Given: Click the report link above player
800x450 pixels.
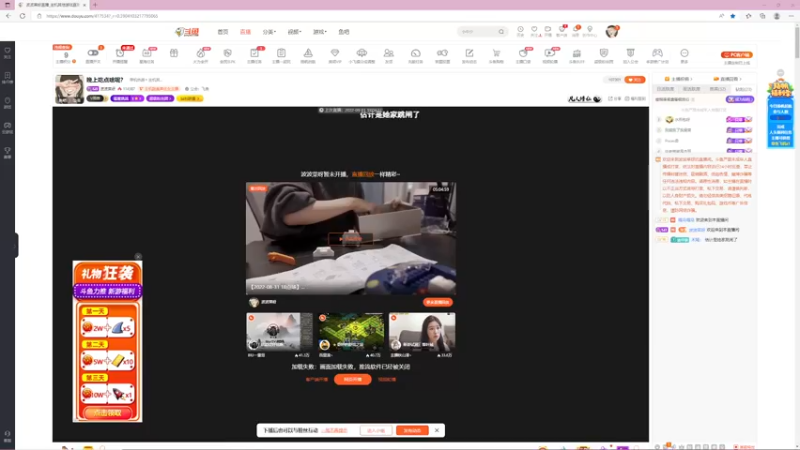Looking at the screenshot, I should 635,98.
